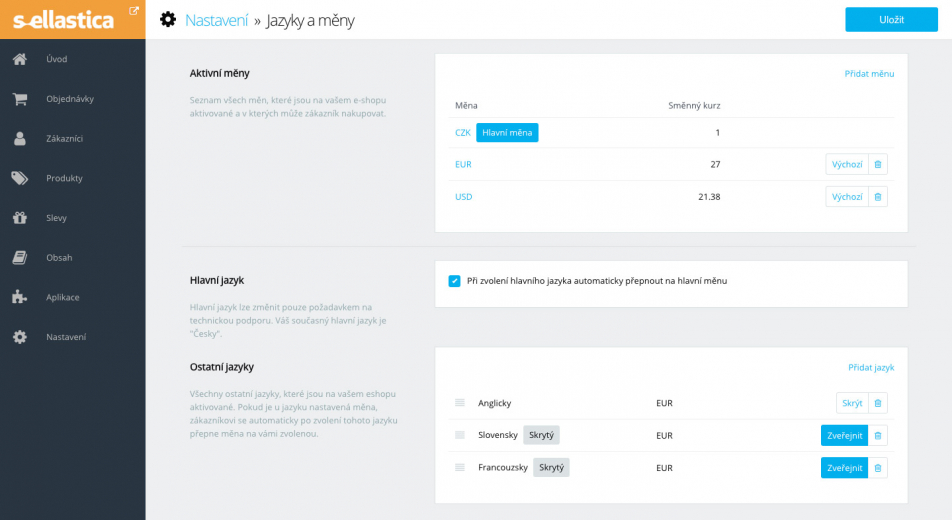Click the Produkty tags icon

coord(20,178)
